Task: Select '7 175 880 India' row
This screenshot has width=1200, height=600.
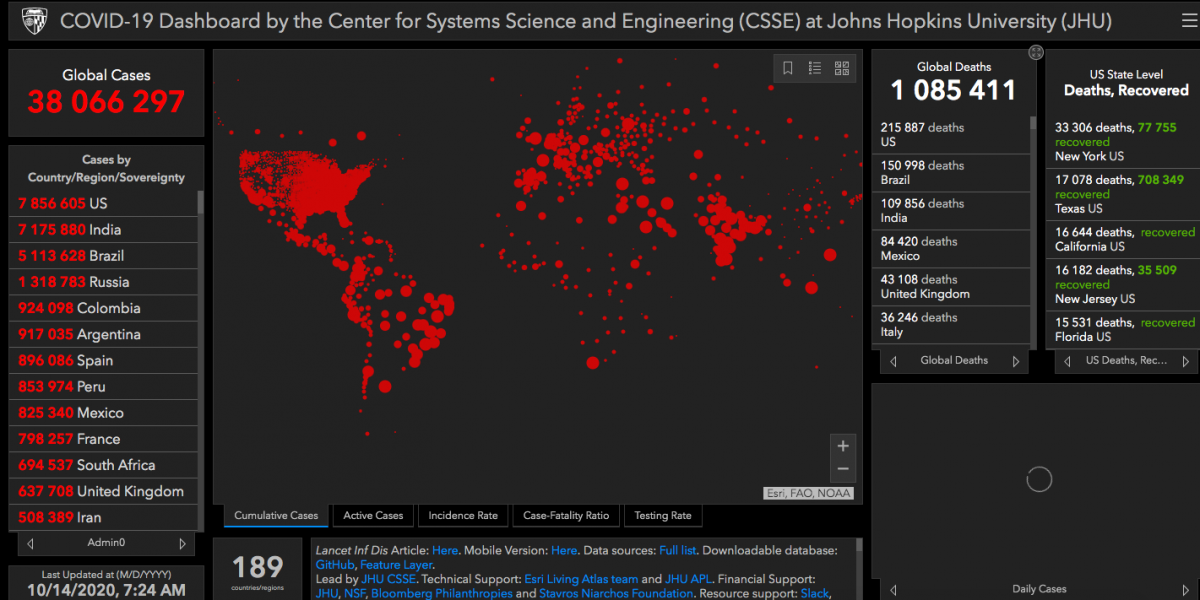Action: (105, 229)
